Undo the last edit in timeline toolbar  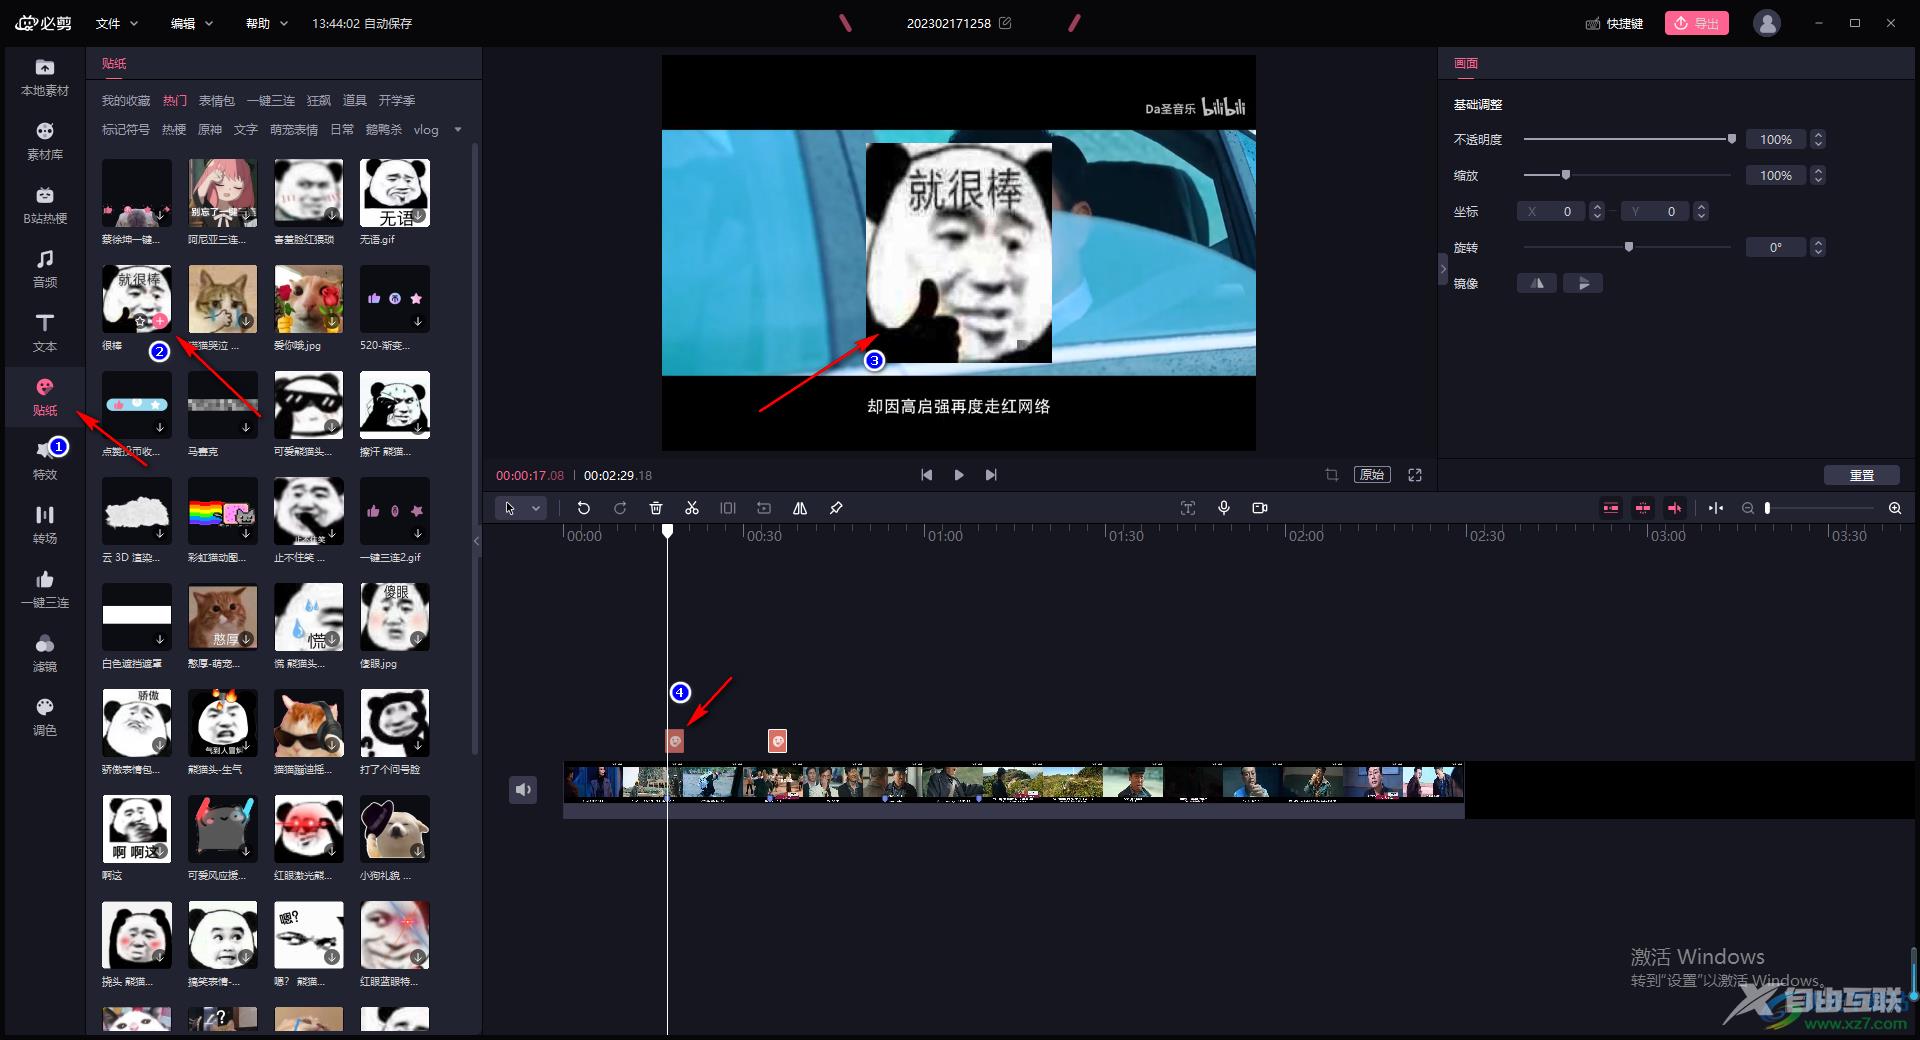coord(584,508)
